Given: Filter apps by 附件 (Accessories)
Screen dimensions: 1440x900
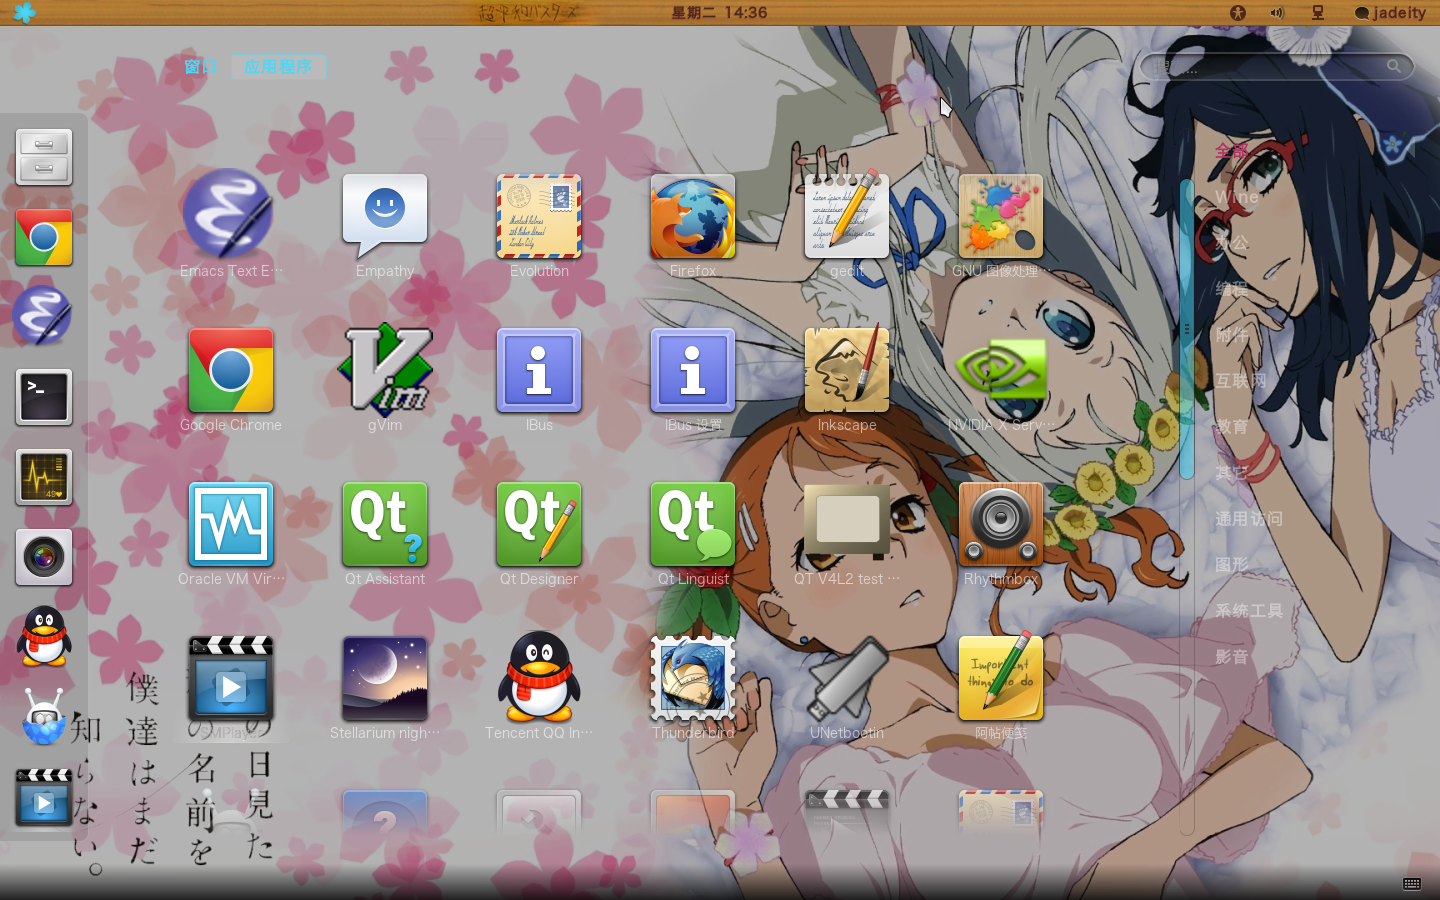Looking at the screenshot, I should (x=1232, y=335).
